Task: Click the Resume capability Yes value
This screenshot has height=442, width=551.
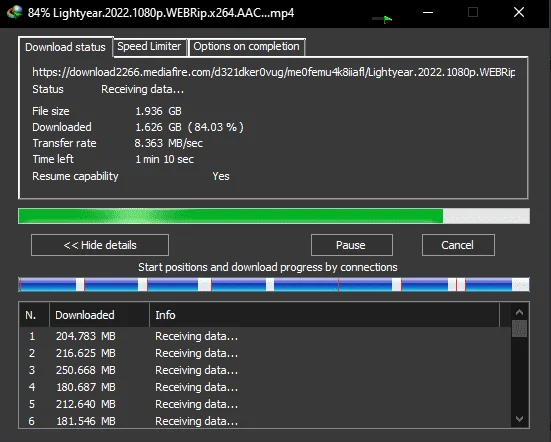Action: click(x=221, y=176)
